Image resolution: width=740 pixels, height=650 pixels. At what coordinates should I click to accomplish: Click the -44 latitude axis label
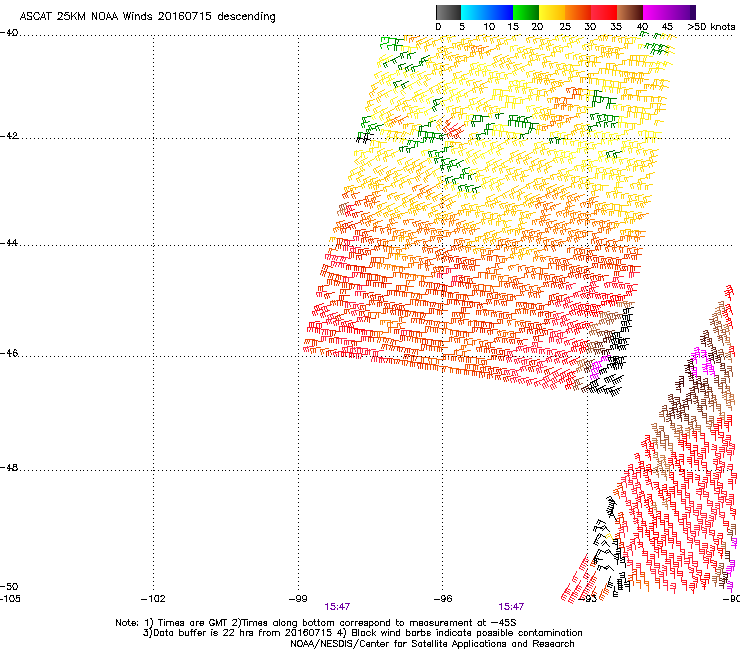[x=9, y=243]
